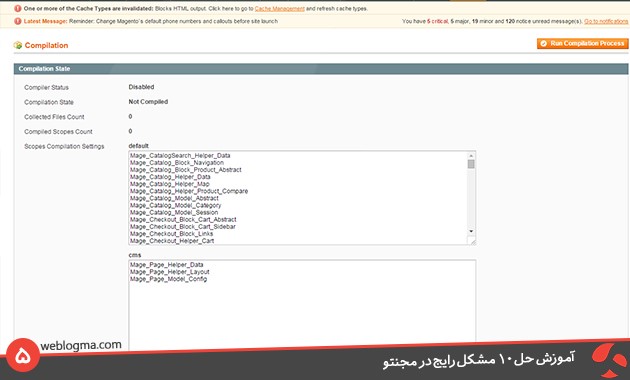Image resolution: width=630 pixels, height=380 pixels.
Task: Click the Compiler Status label
Action: click(46, 87)
